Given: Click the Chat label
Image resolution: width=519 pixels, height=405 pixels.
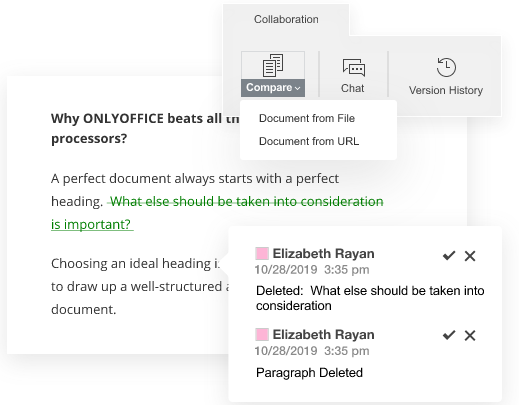Looking at the screenshot, I should pos(352,88).
